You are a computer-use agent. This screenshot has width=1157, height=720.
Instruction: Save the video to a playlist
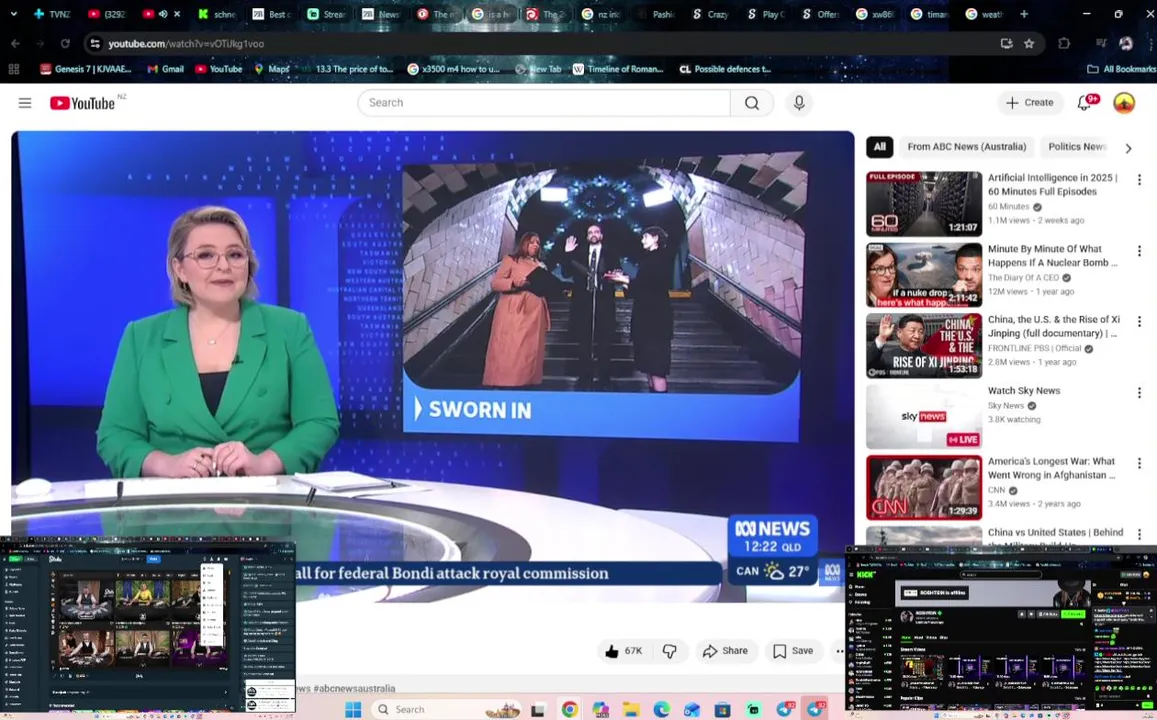793,651
